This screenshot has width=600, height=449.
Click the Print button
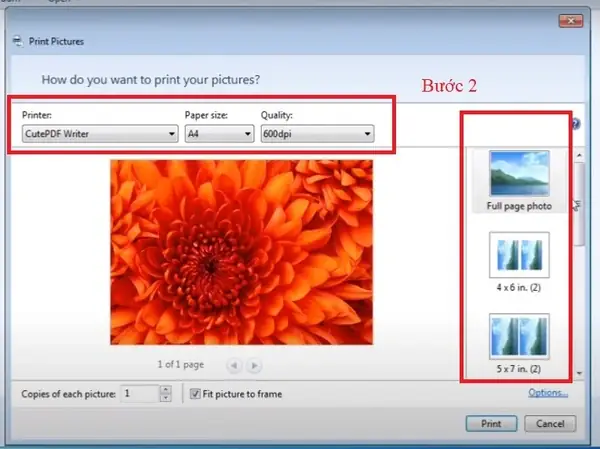[x=491, y=424]
